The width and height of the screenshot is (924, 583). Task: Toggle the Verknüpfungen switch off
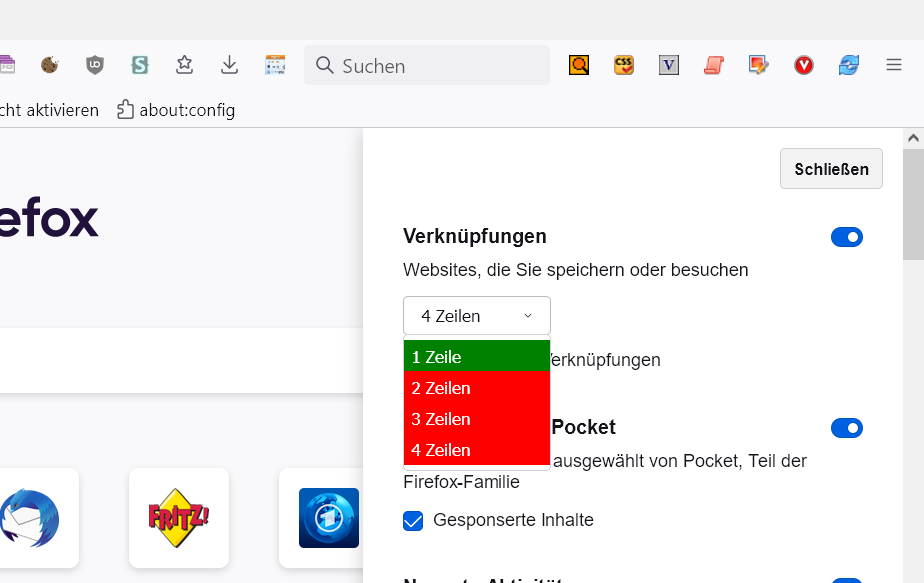point(847,237)
